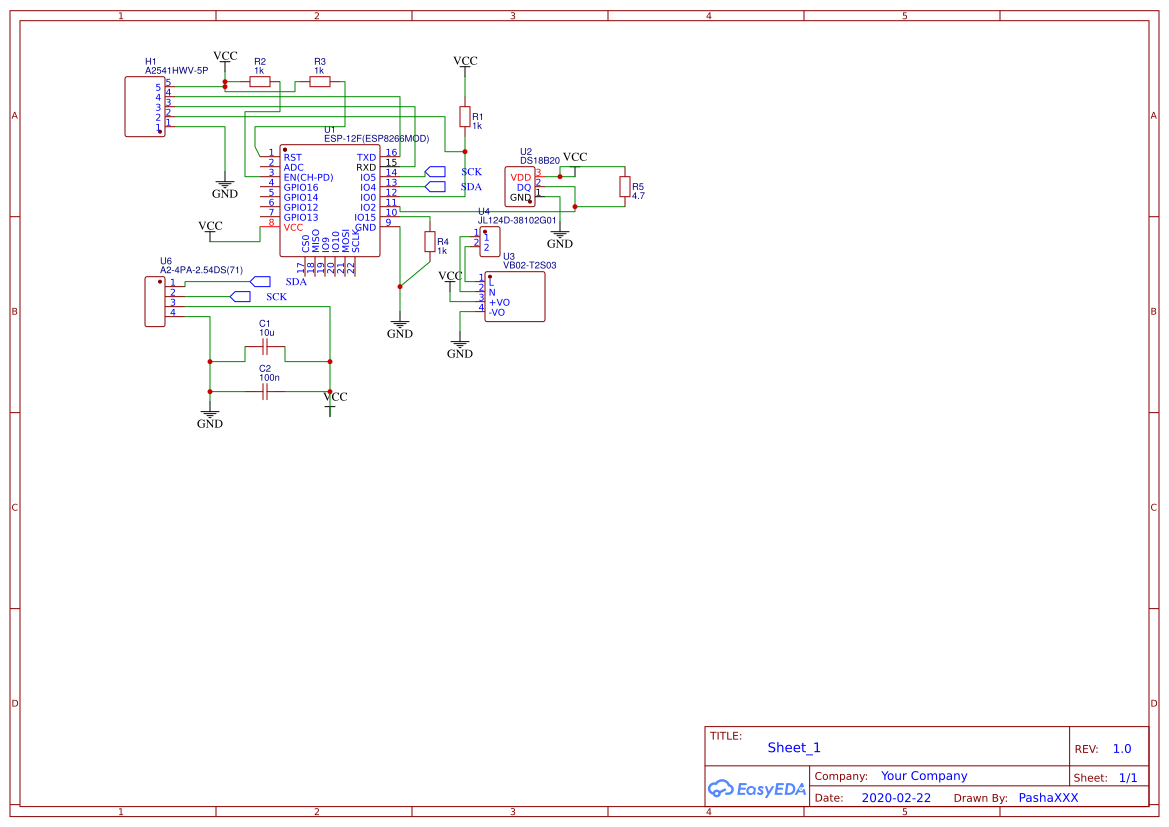Click the date 2020-02-22 in title block
1169x827 pixels.
coord(895,797)
